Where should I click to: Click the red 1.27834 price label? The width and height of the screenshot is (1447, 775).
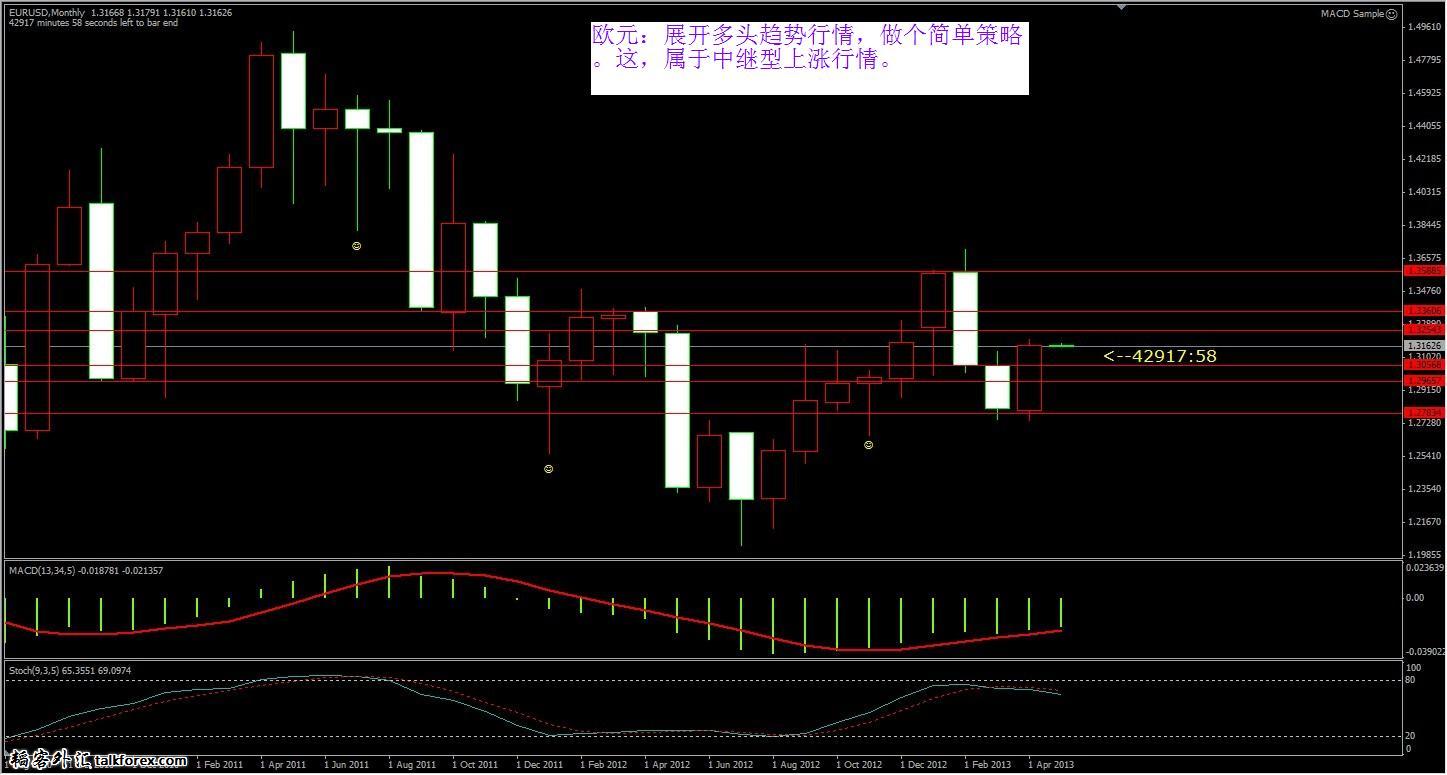(1423, 413)
